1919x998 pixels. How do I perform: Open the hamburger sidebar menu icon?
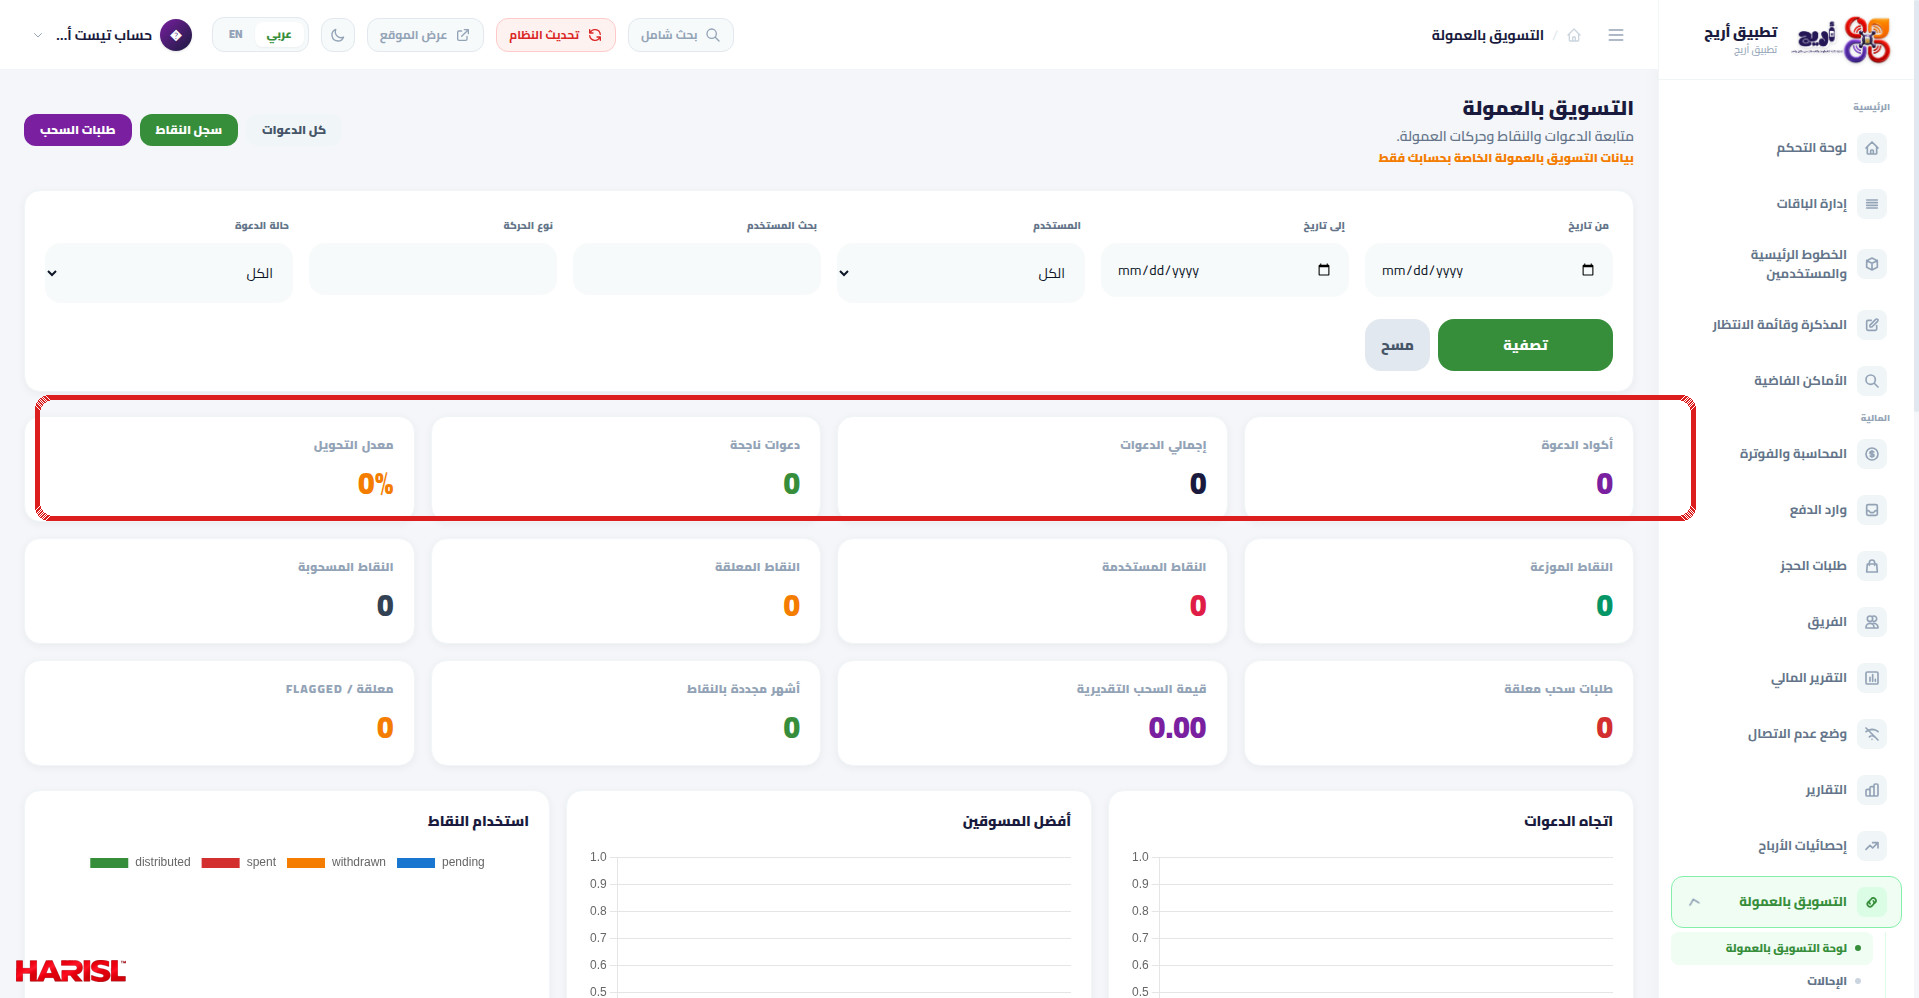tap(1616, 35)
